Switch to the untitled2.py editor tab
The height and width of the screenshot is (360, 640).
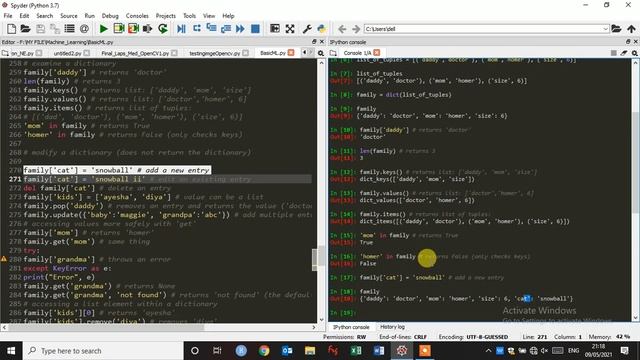coord(67,53)
